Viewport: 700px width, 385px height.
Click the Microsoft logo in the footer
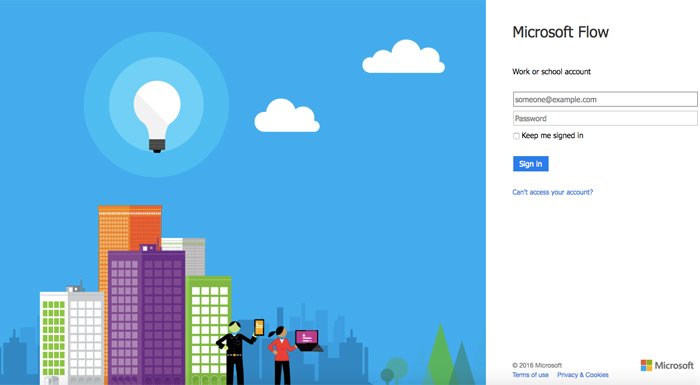(667, 365)
